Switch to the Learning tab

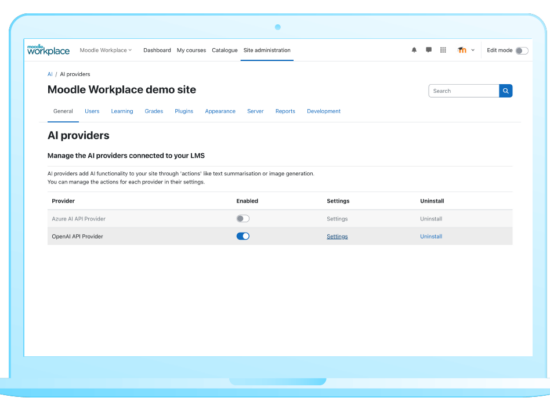[x=122, y=111]
